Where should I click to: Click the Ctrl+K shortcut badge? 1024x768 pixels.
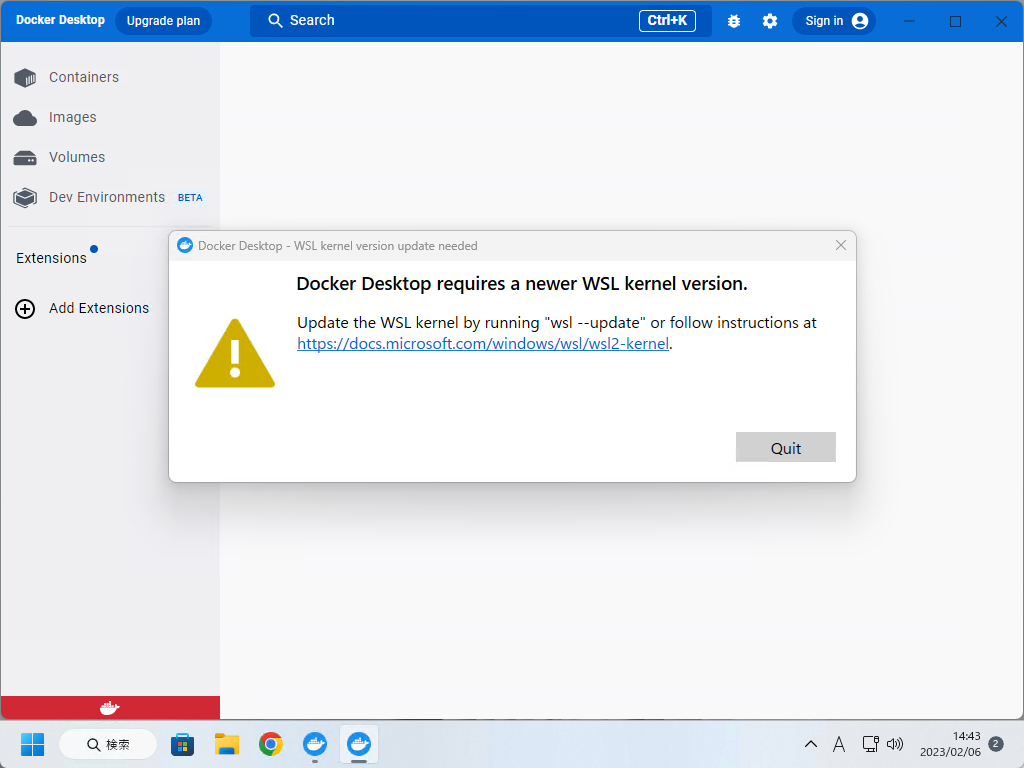(667, 21)
